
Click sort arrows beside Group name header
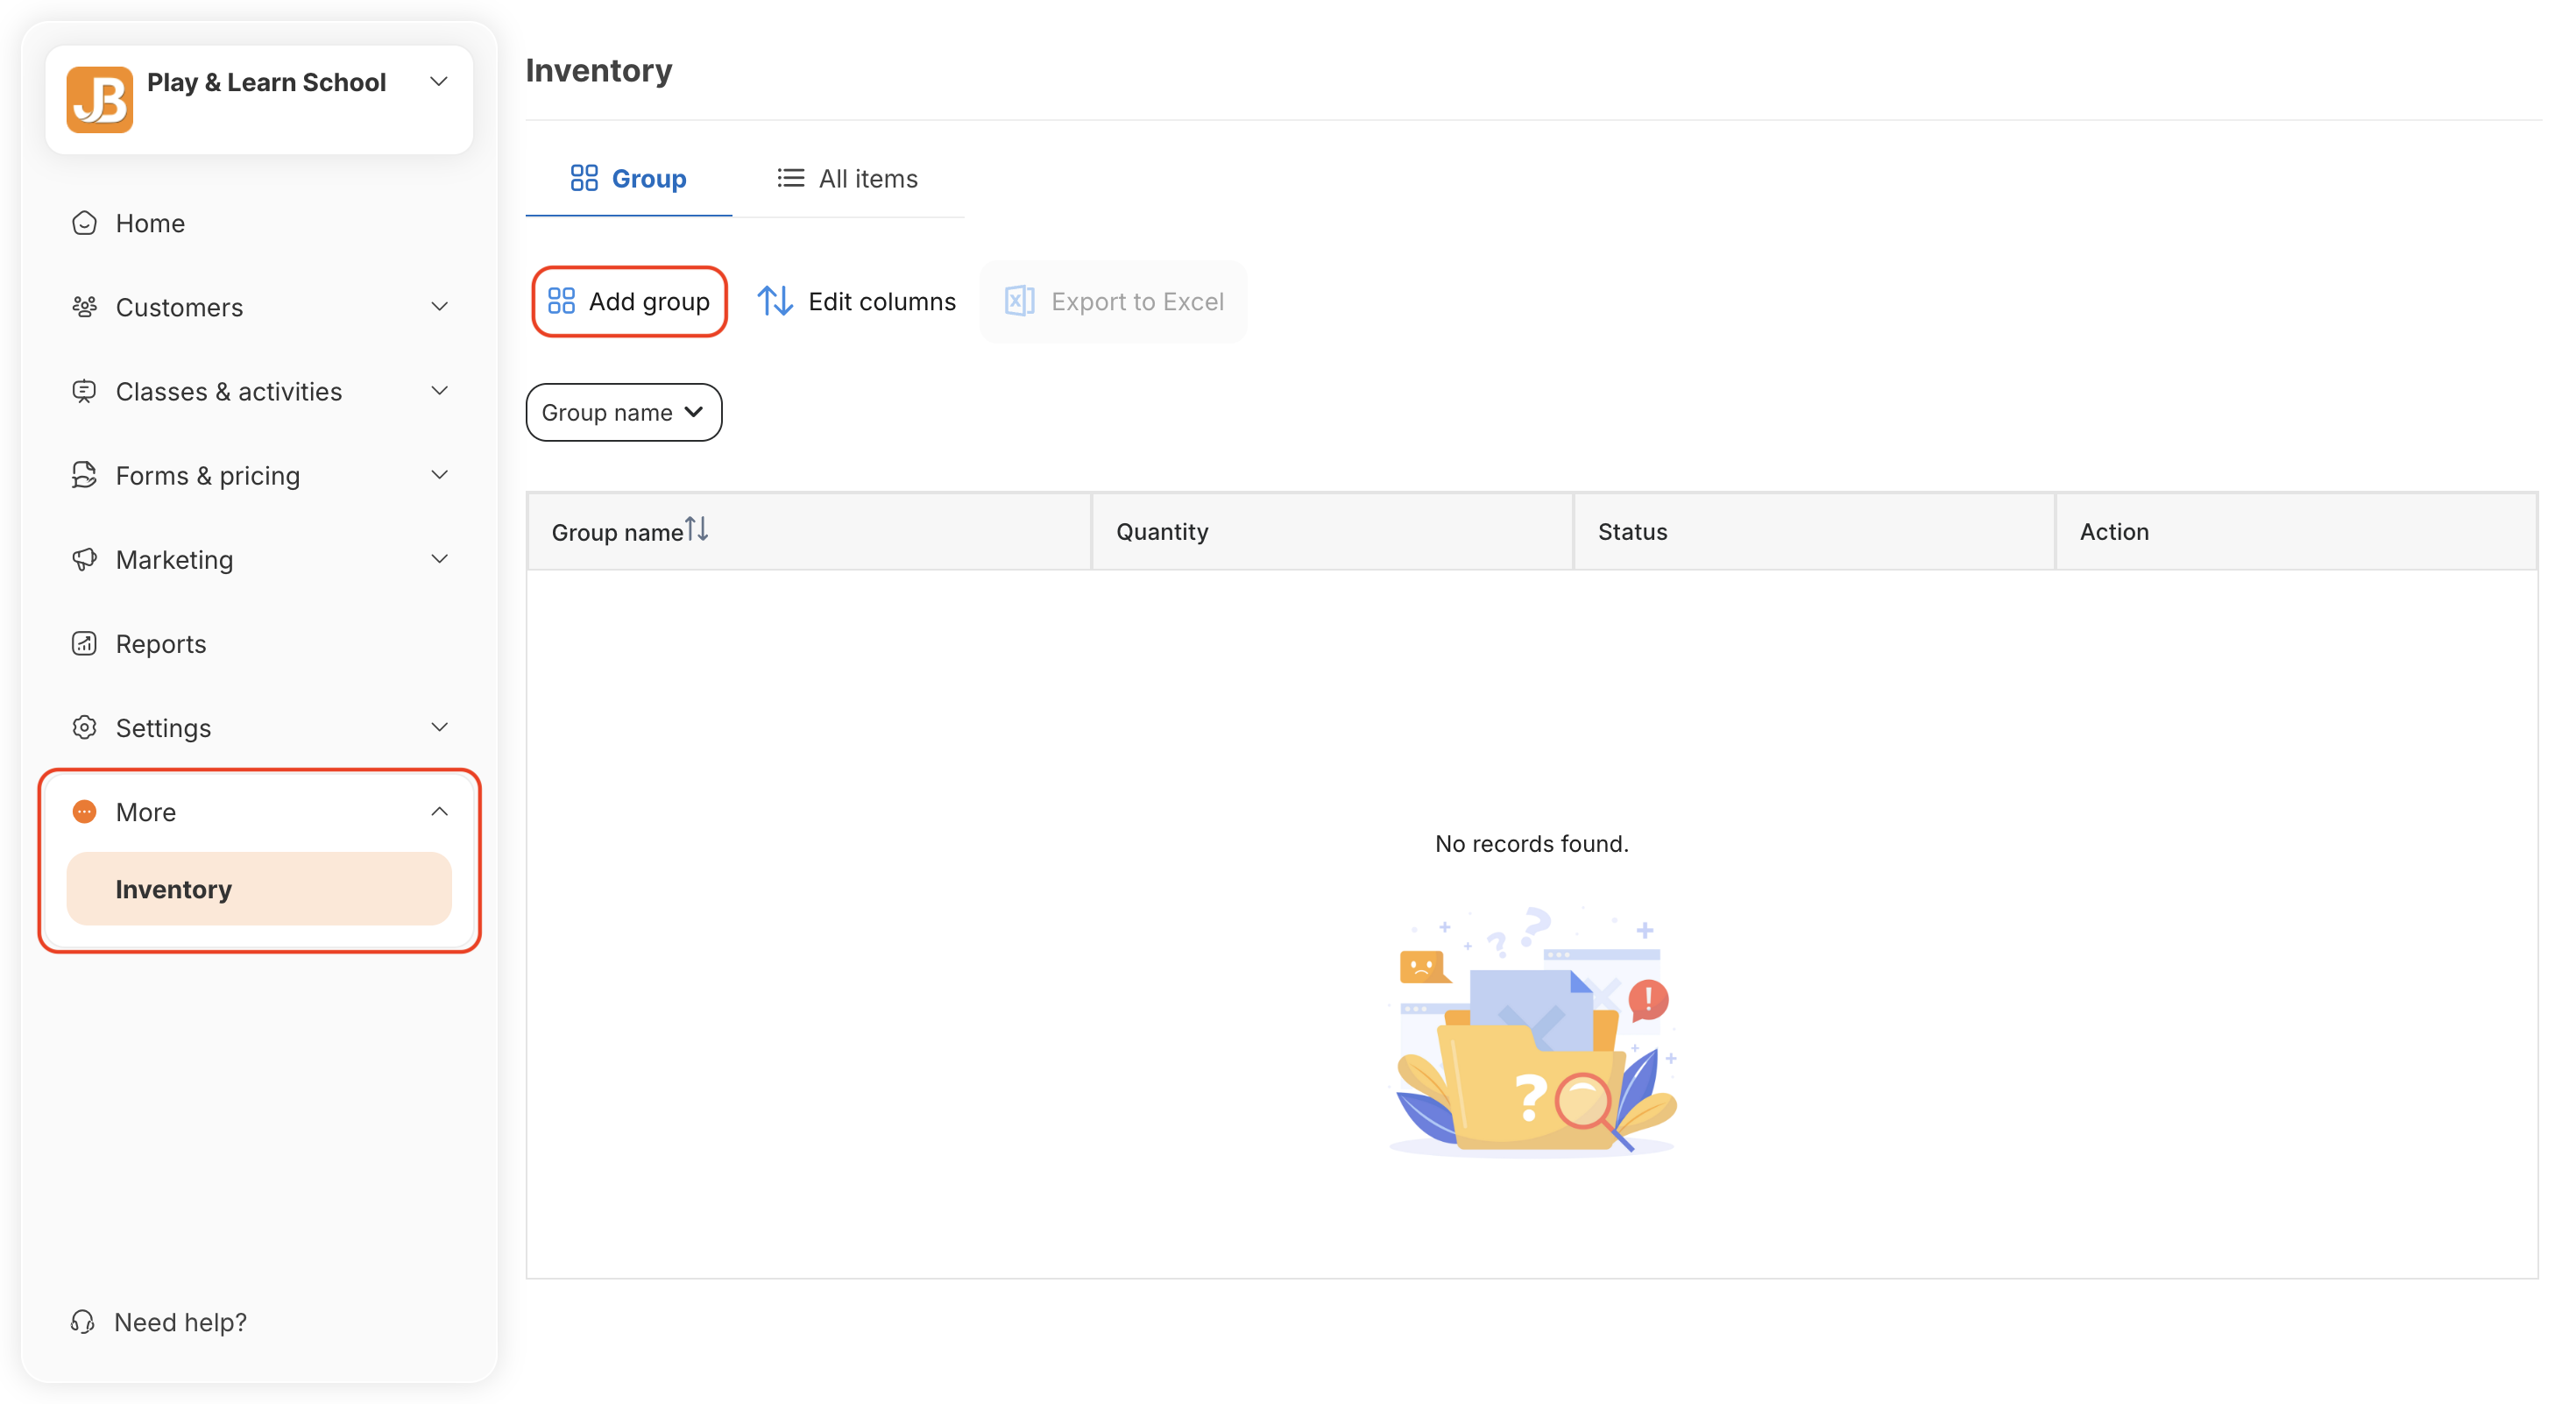click(697, 529)
